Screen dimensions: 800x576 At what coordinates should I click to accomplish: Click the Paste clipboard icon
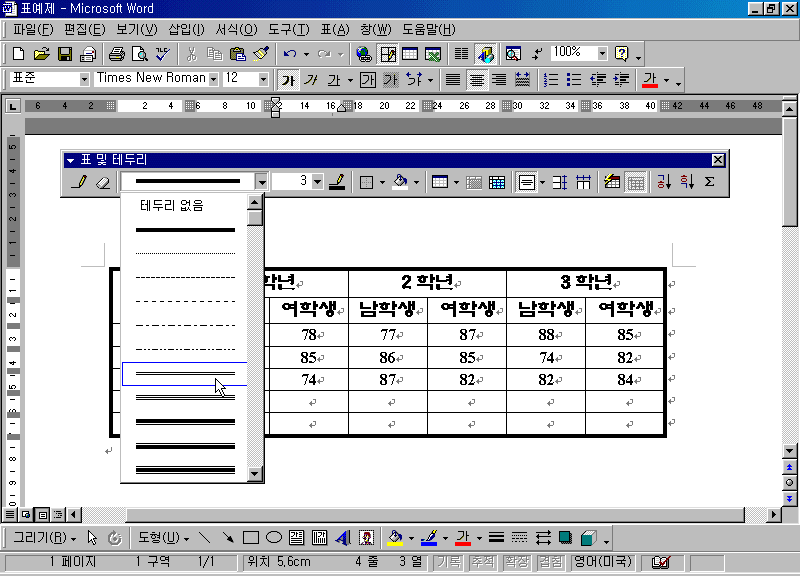coord(238,54)
